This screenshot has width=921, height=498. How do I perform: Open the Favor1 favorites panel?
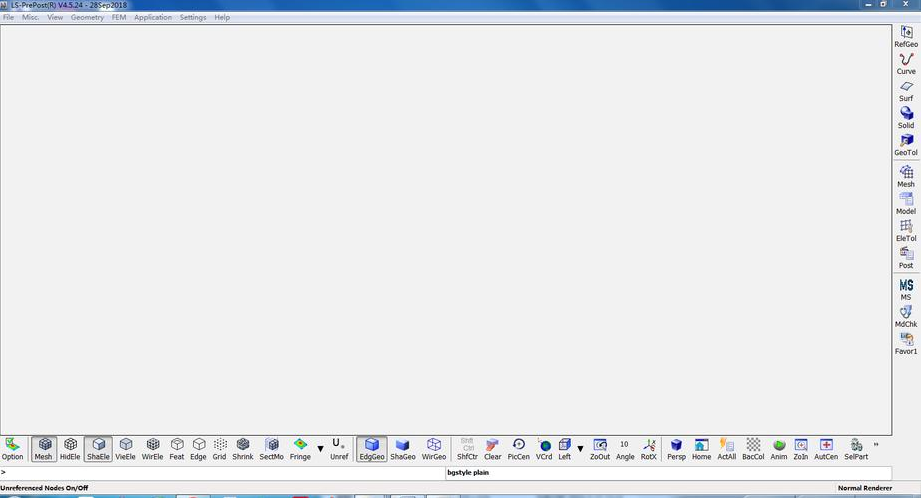(x=906, y=344)
